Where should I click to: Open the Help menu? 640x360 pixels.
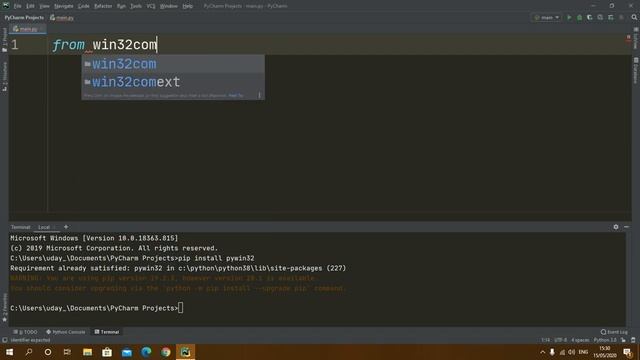[x=187, y=6]
